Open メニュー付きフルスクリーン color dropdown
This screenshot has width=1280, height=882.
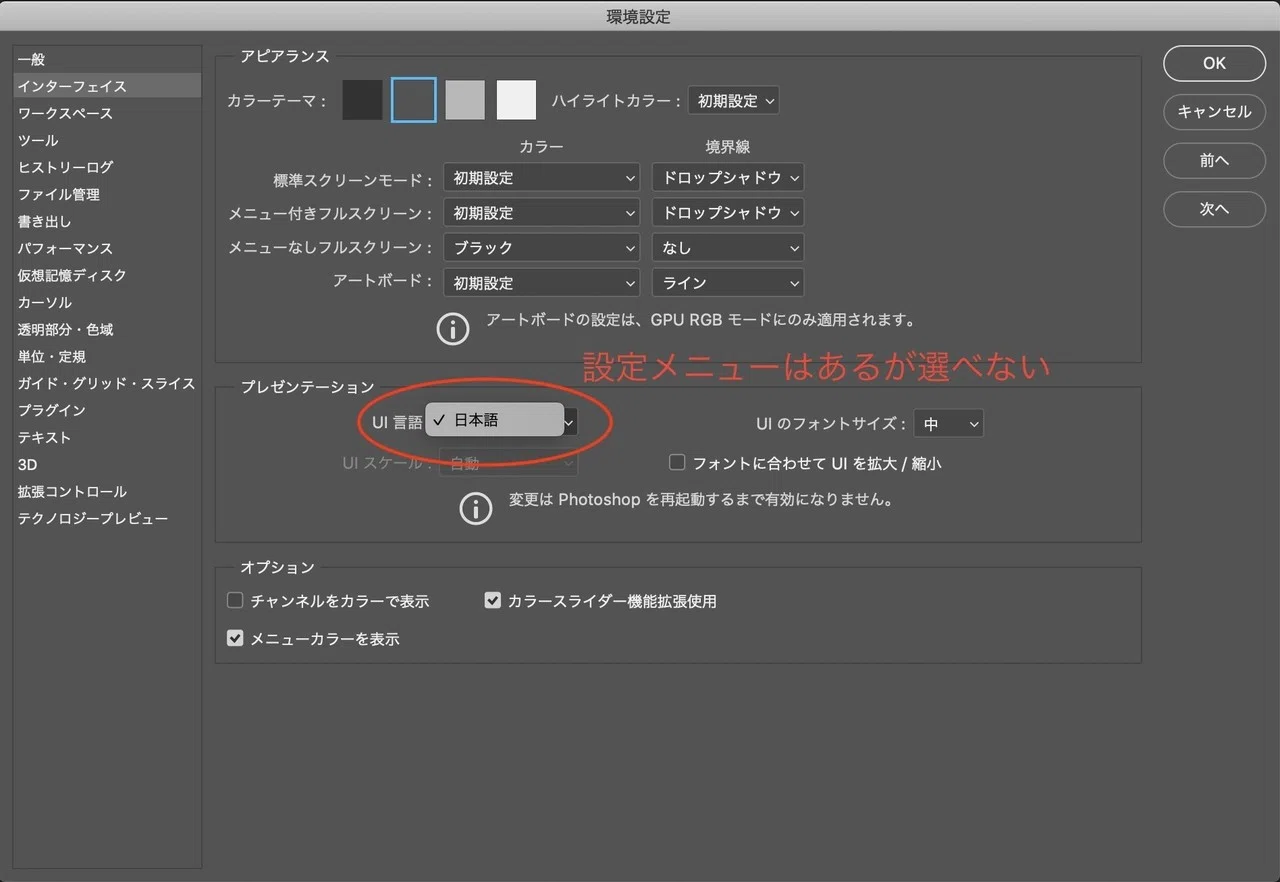point(541,213)
